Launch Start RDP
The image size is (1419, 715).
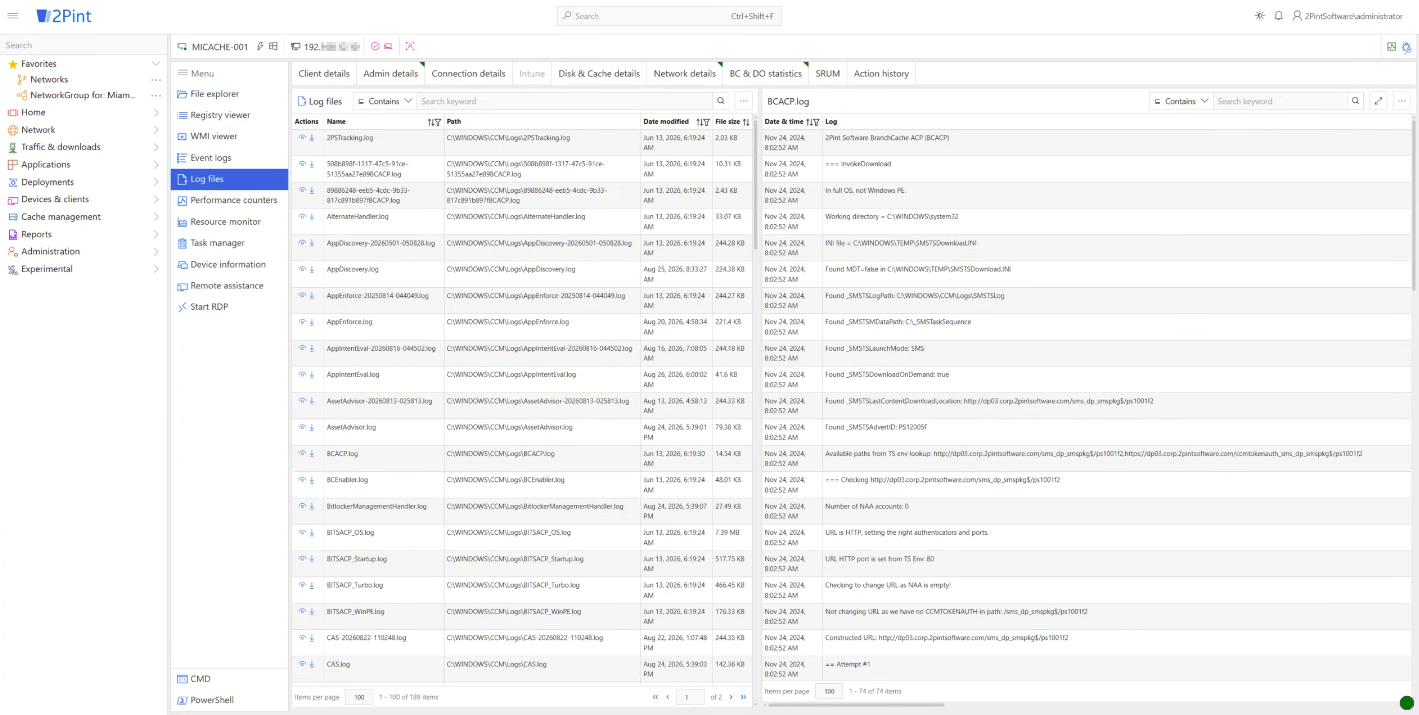click(229, 307)
